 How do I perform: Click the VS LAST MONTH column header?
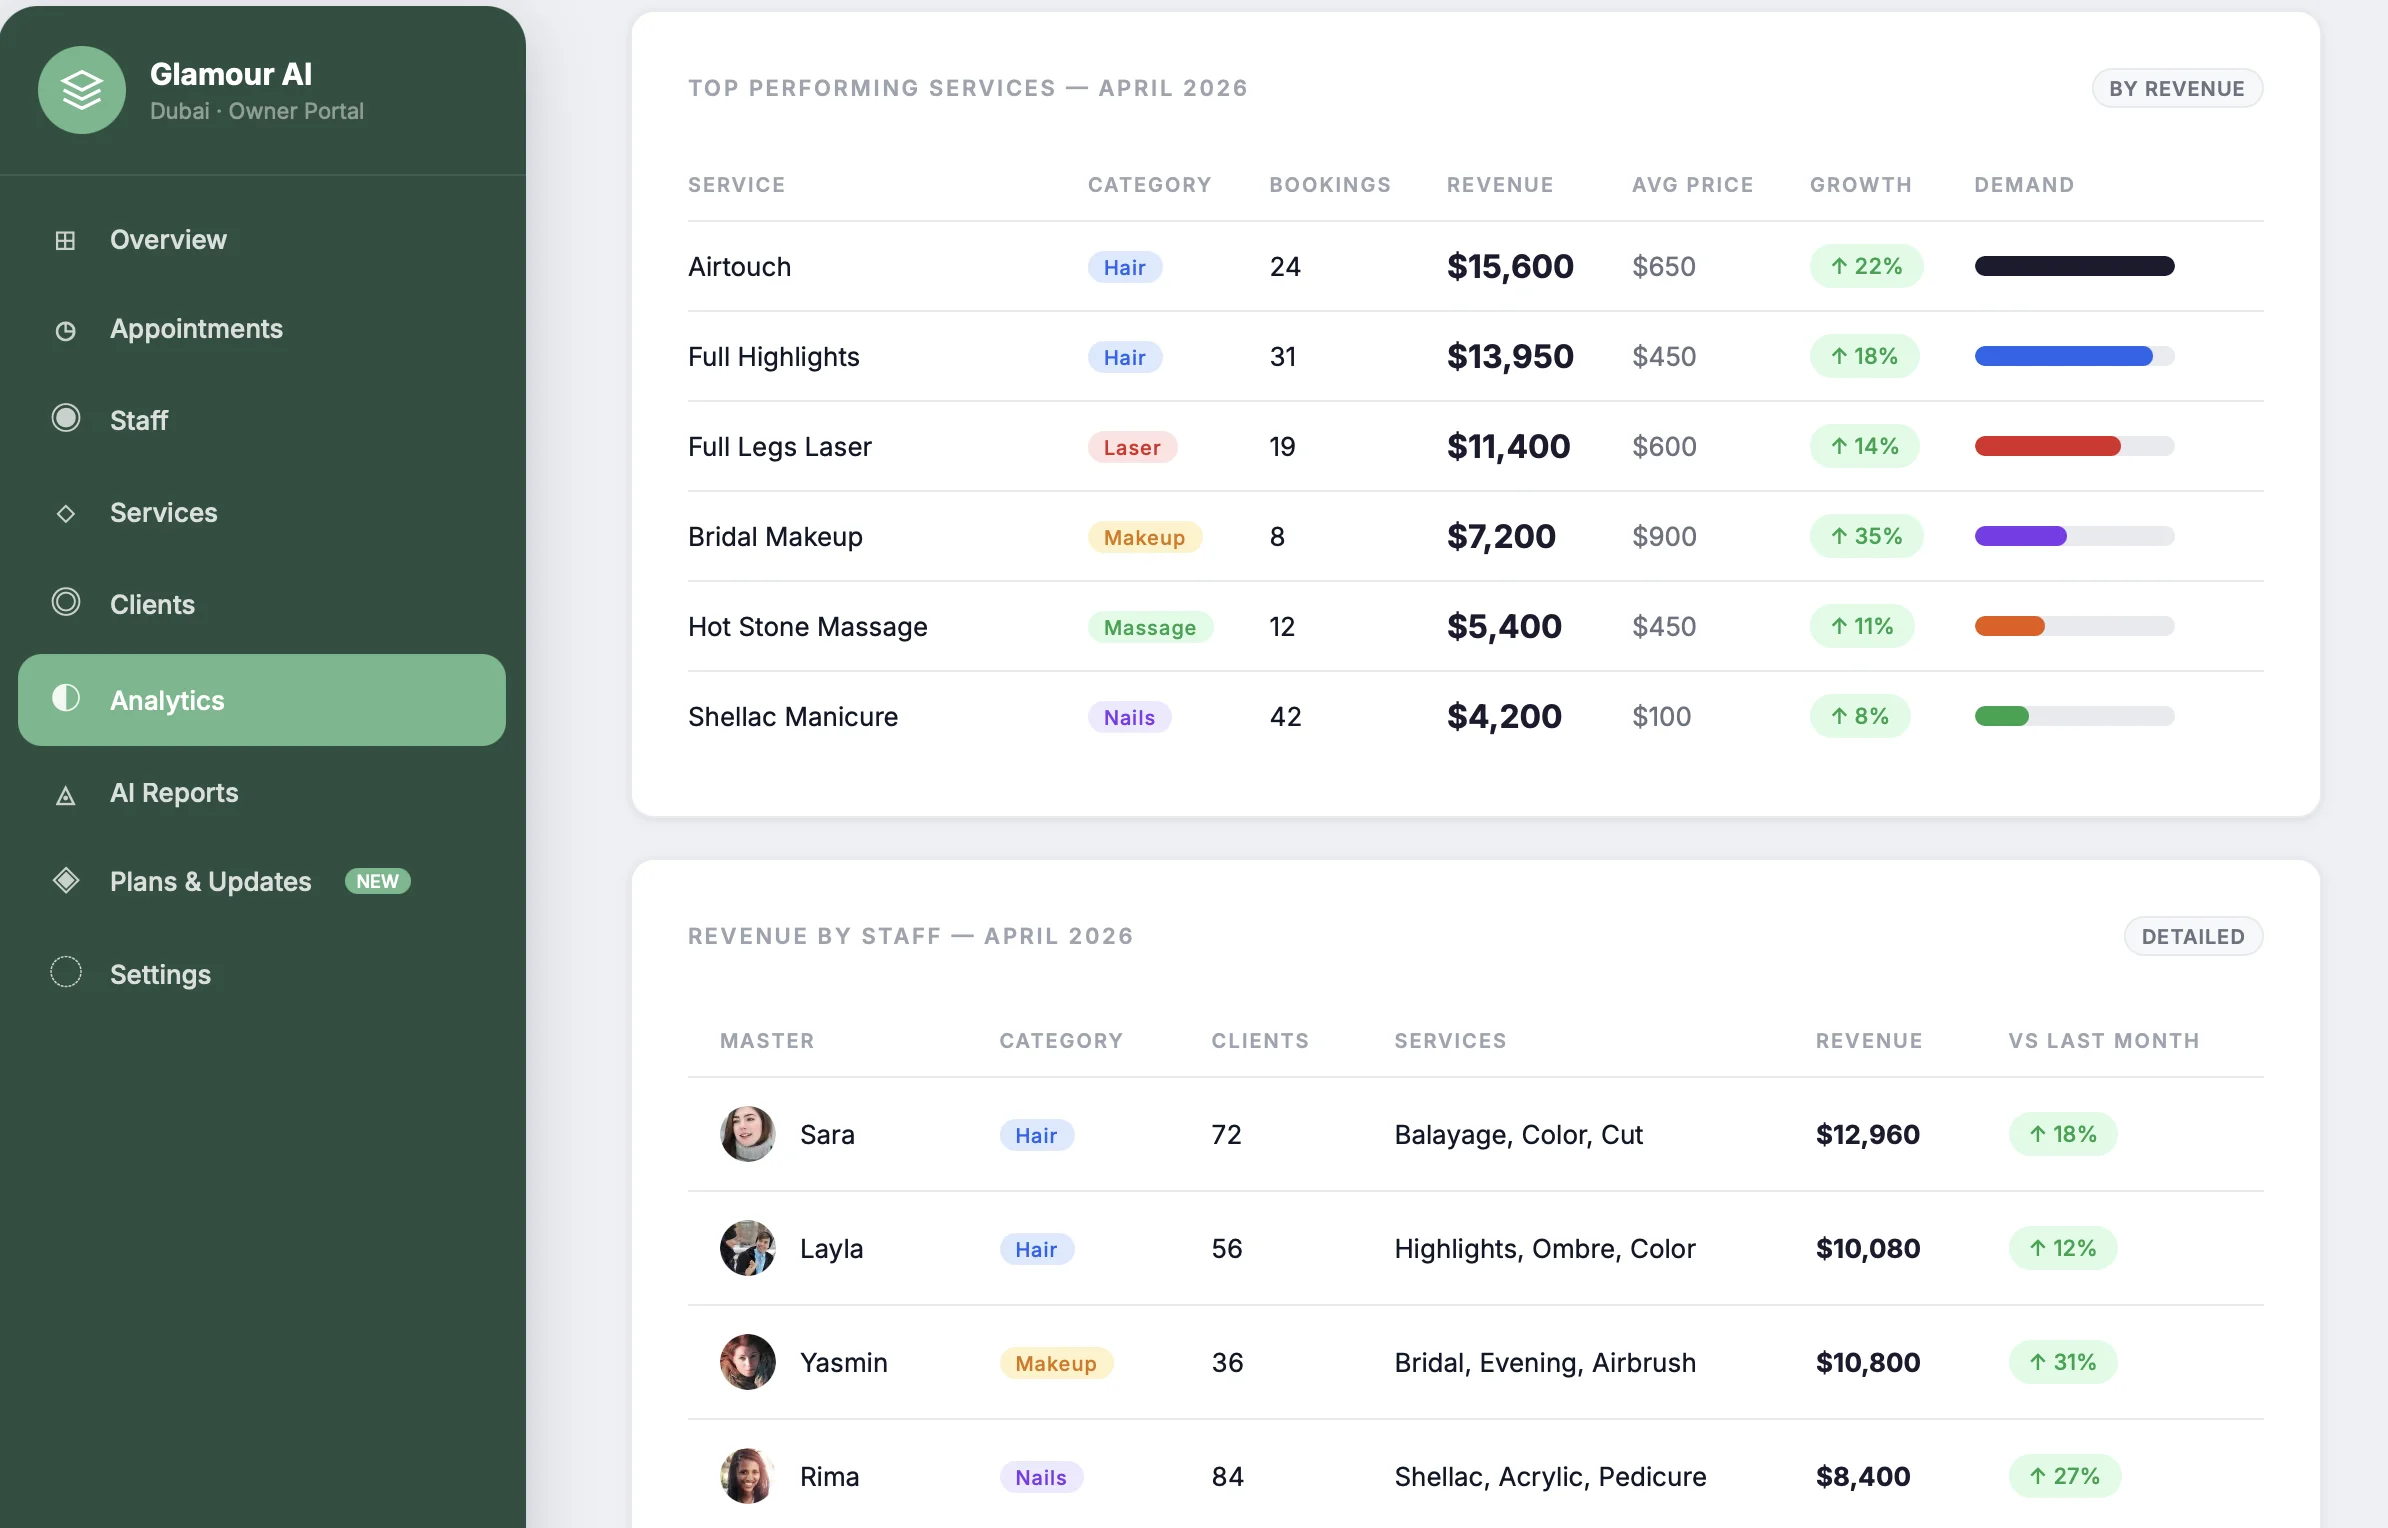[2104, 1041]
